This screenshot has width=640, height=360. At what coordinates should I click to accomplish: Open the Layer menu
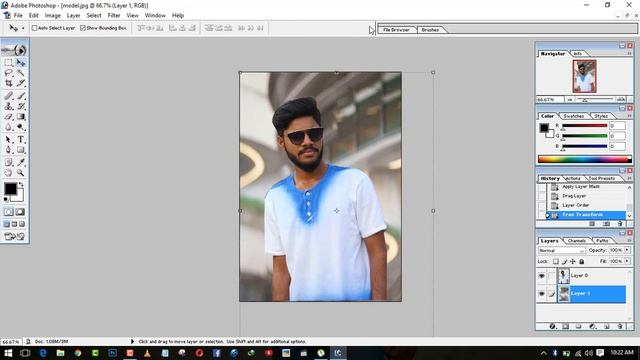73,16
